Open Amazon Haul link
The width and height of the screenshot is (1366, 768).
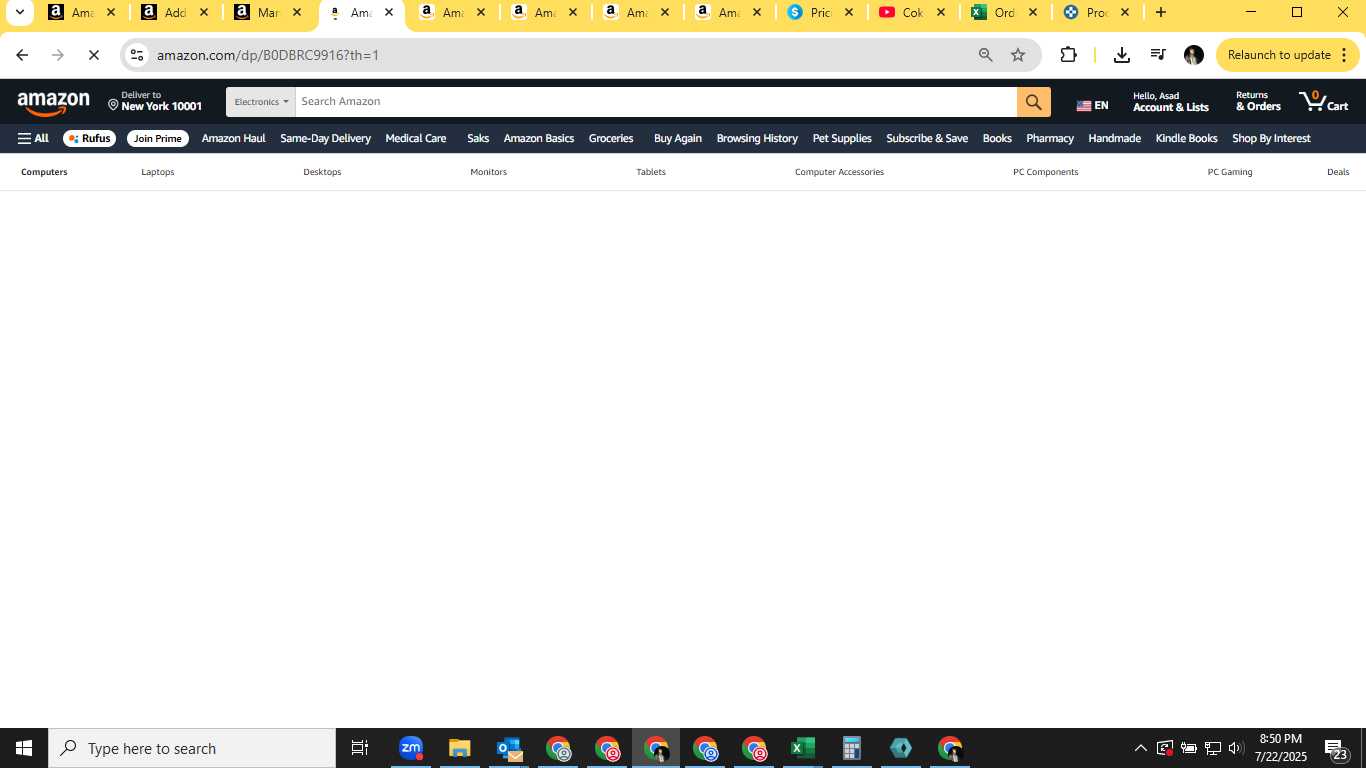point(233,139)
